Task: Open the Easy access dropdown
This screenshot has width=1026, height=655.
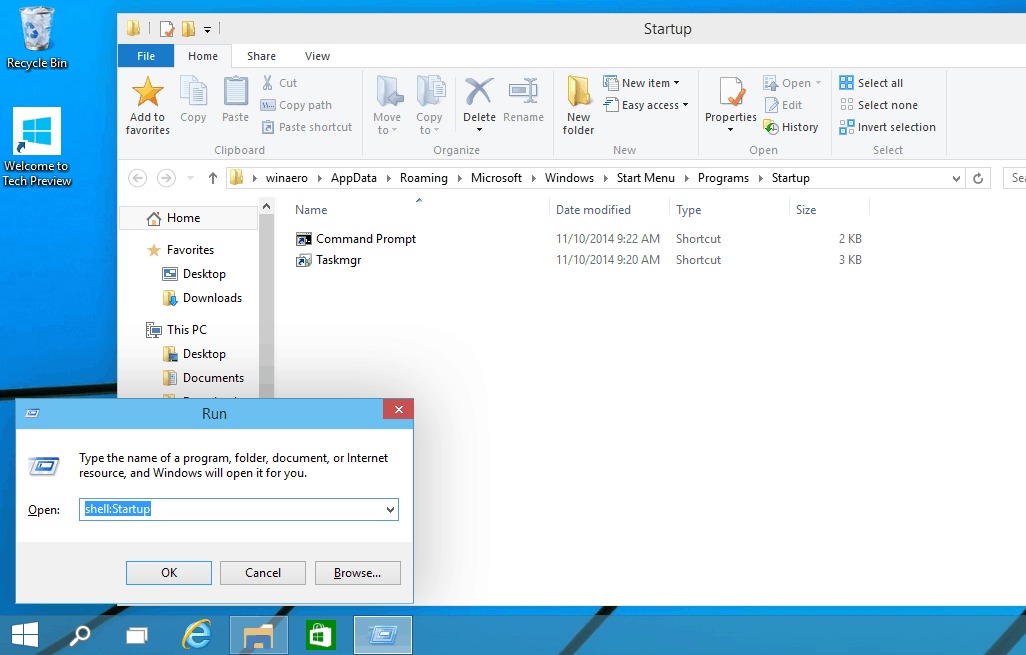Action: [x=644, y=105]
